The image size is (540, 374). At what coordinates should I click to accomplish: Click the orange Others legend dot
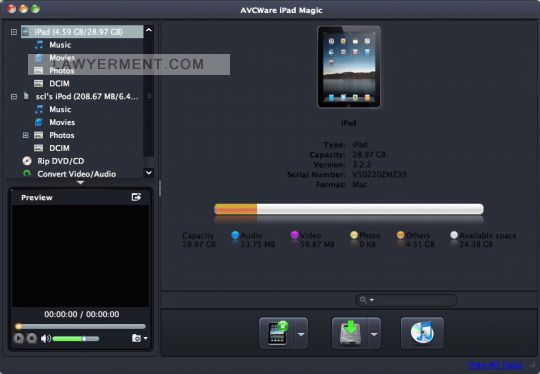(x=400, y=235)
